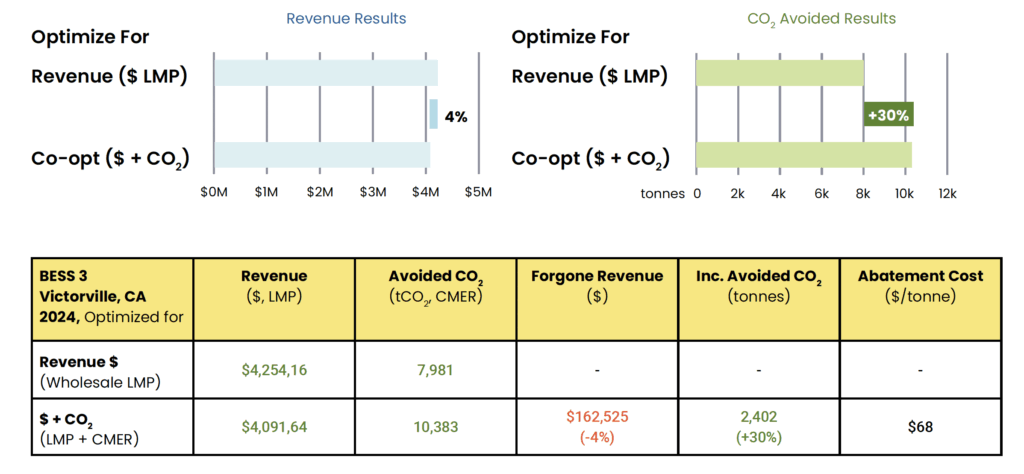The height and width of the screenshot is (474, 1024).
Task: Click the 12k axis label
Action: point(945,192)
